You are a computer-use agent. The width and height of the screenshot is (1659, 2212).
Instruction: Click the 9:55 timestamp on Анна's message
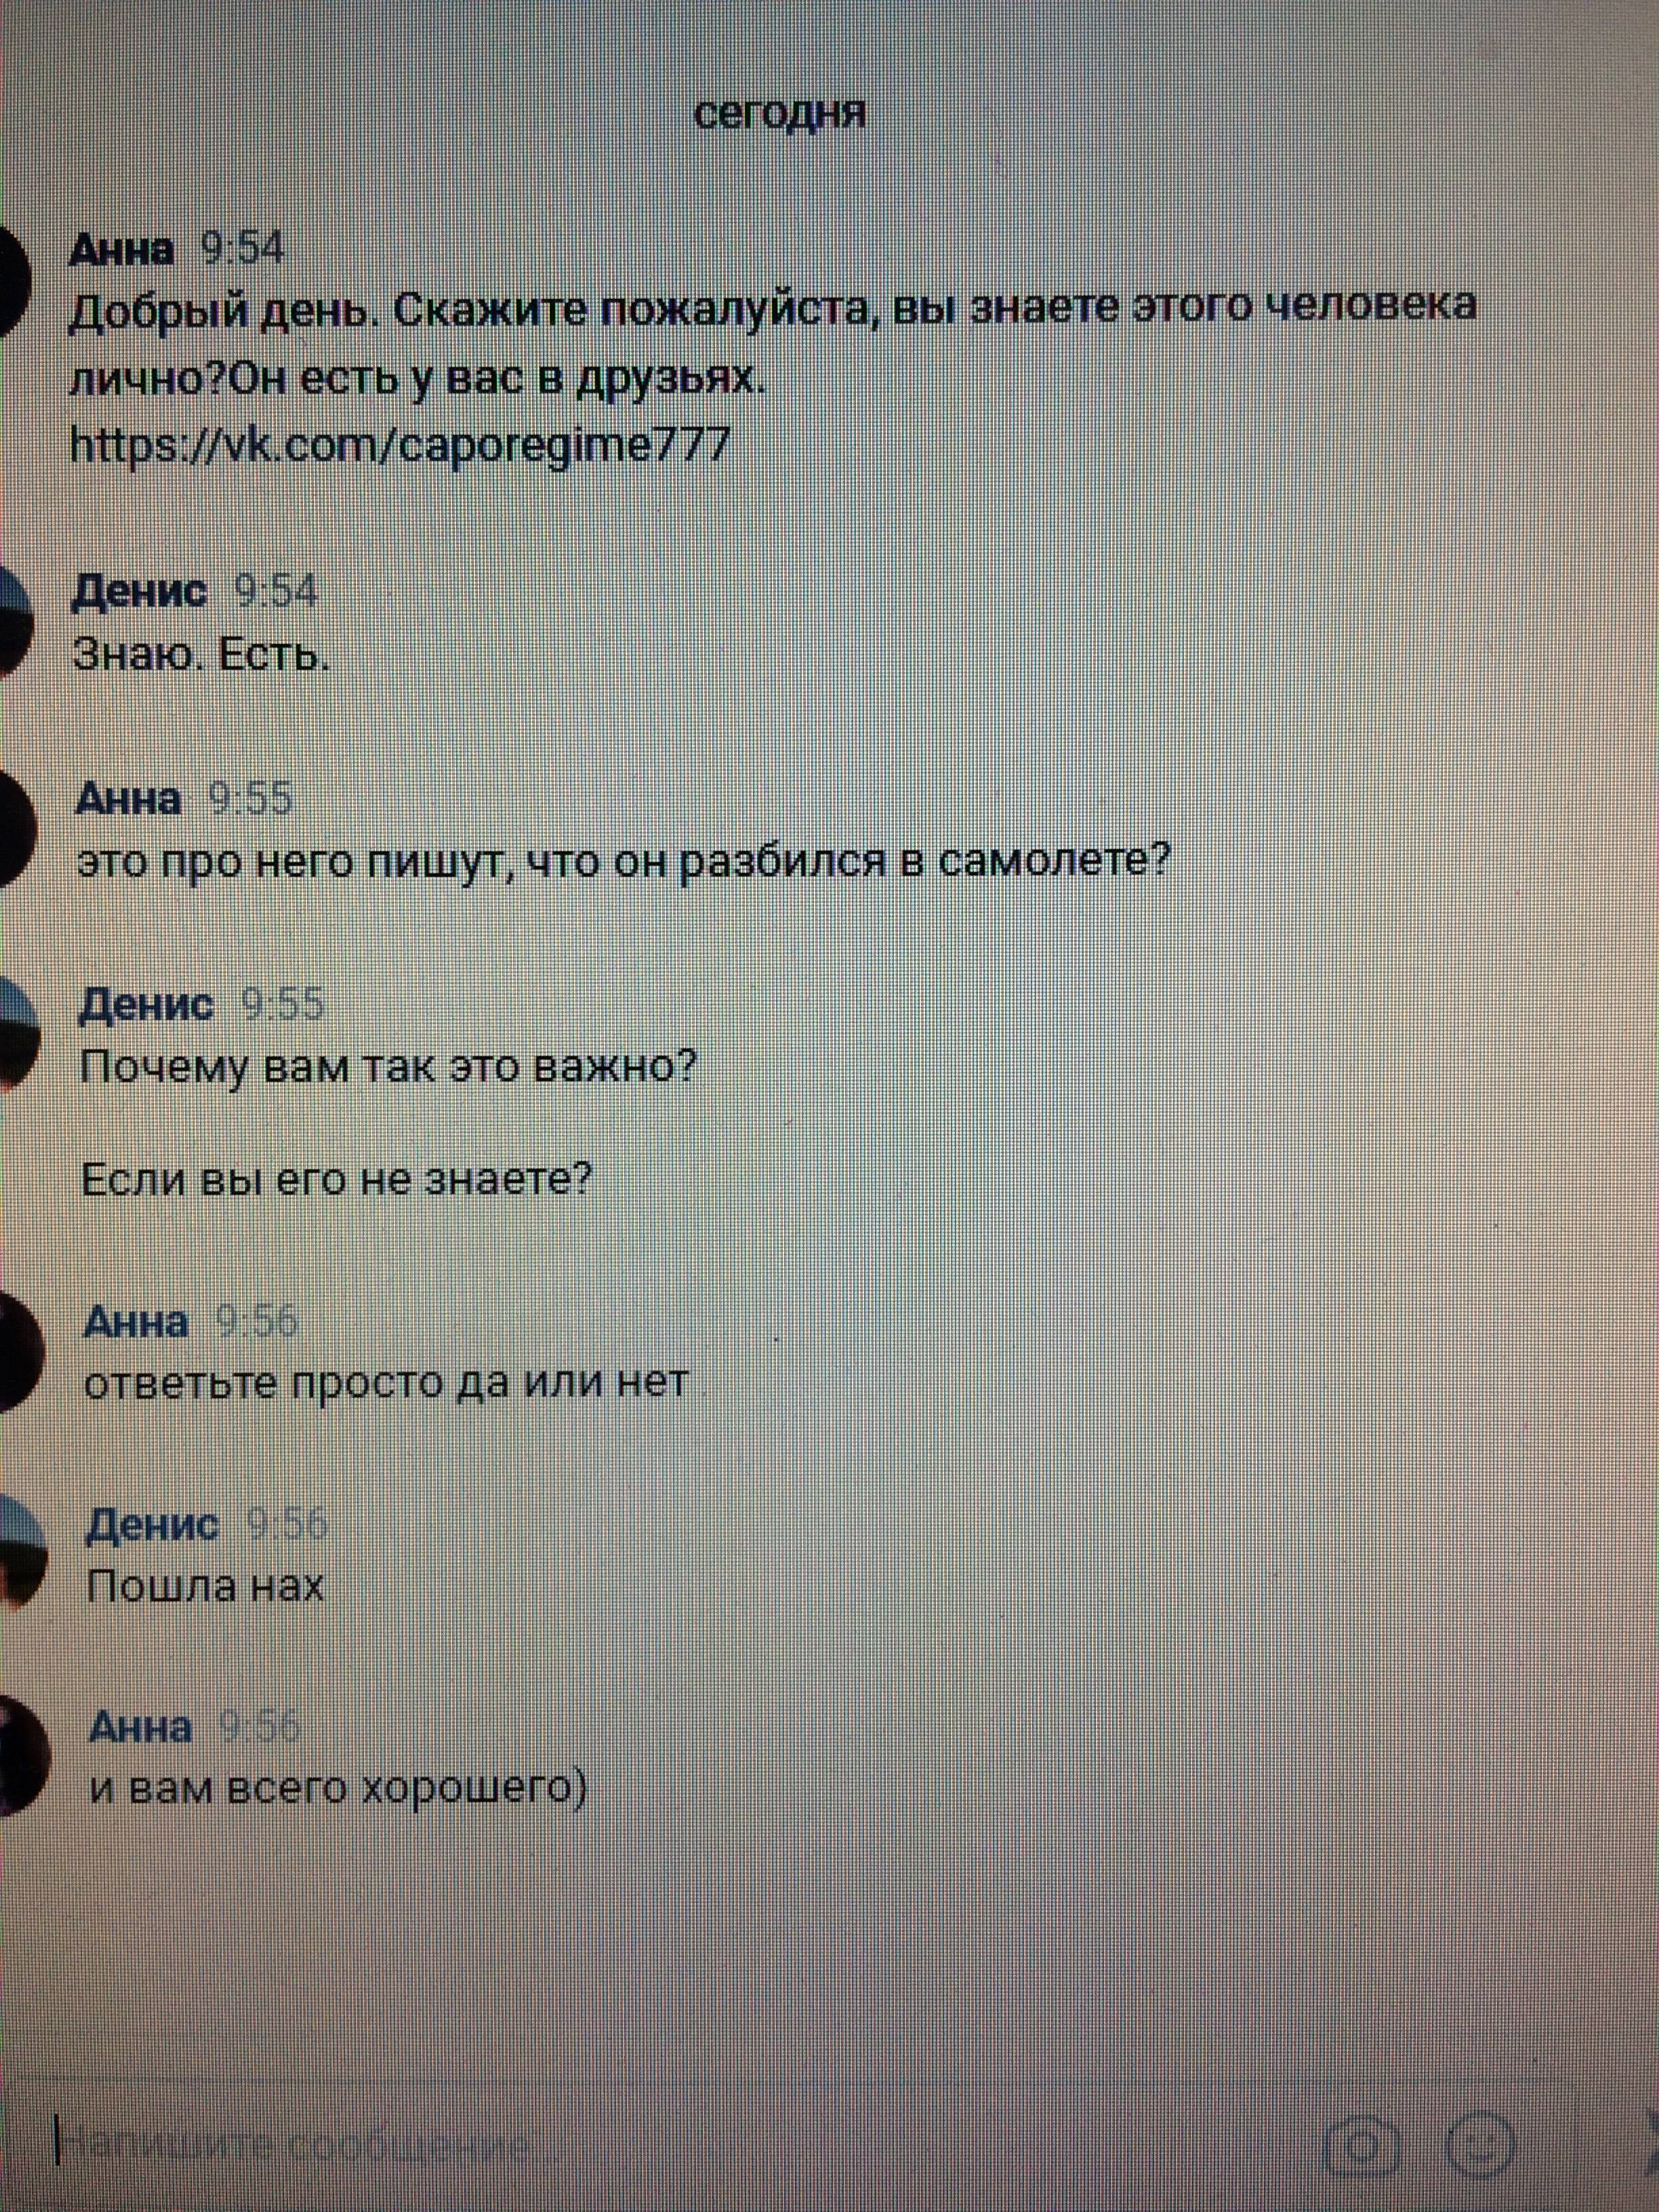(250, 800)
